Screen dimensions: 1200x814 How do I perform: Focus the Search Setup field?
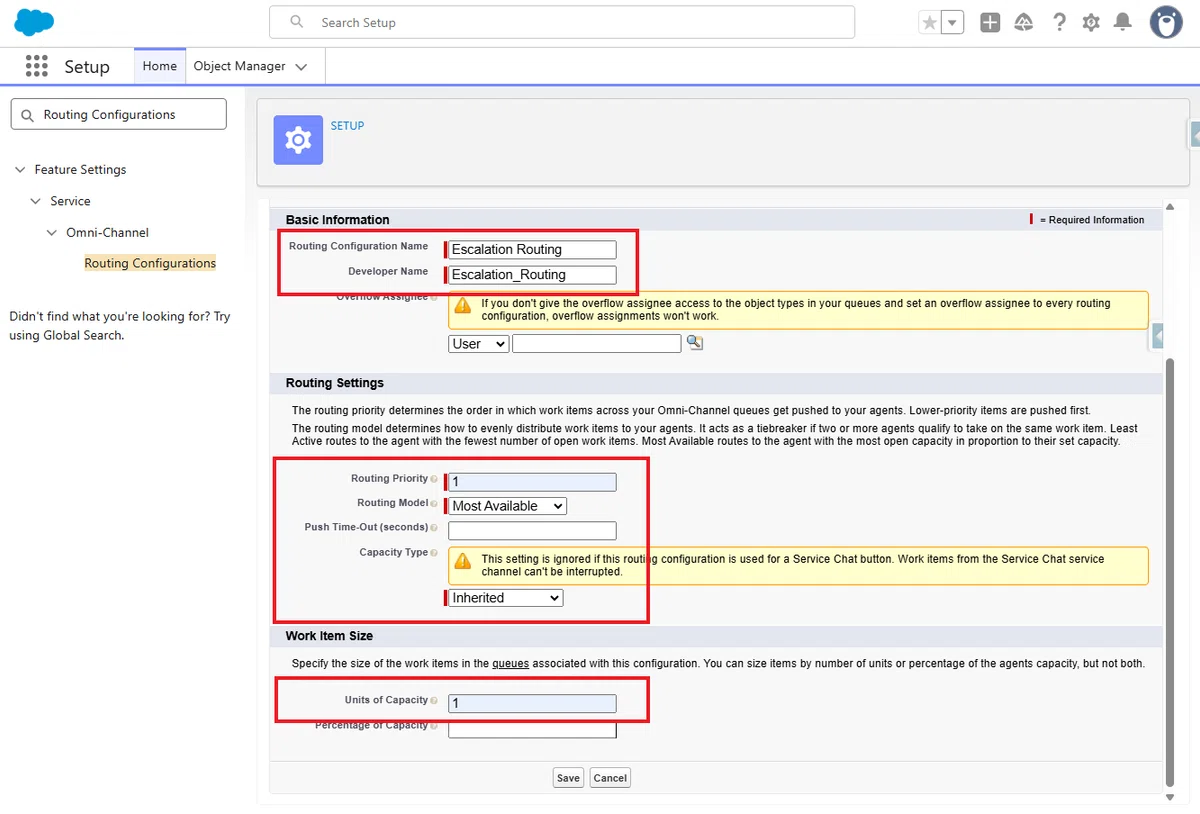coord(562,22)
